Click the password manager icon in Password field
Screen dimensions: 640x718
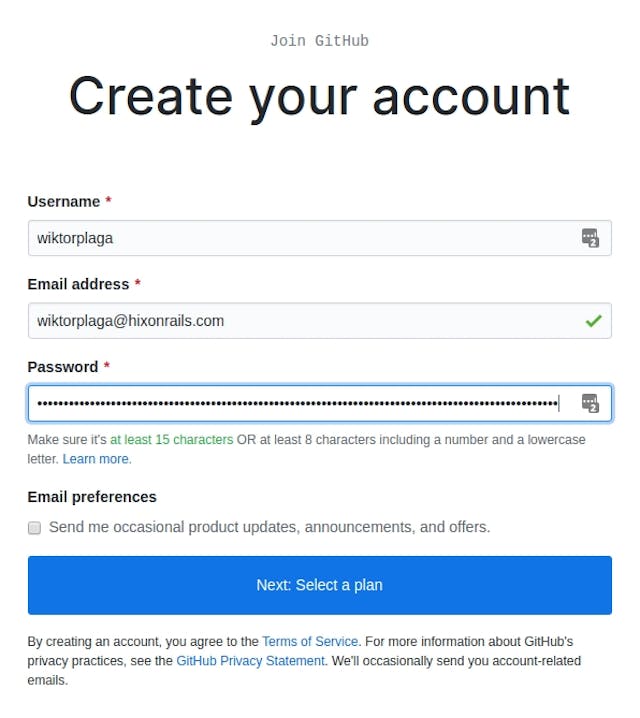pos(590,403)
